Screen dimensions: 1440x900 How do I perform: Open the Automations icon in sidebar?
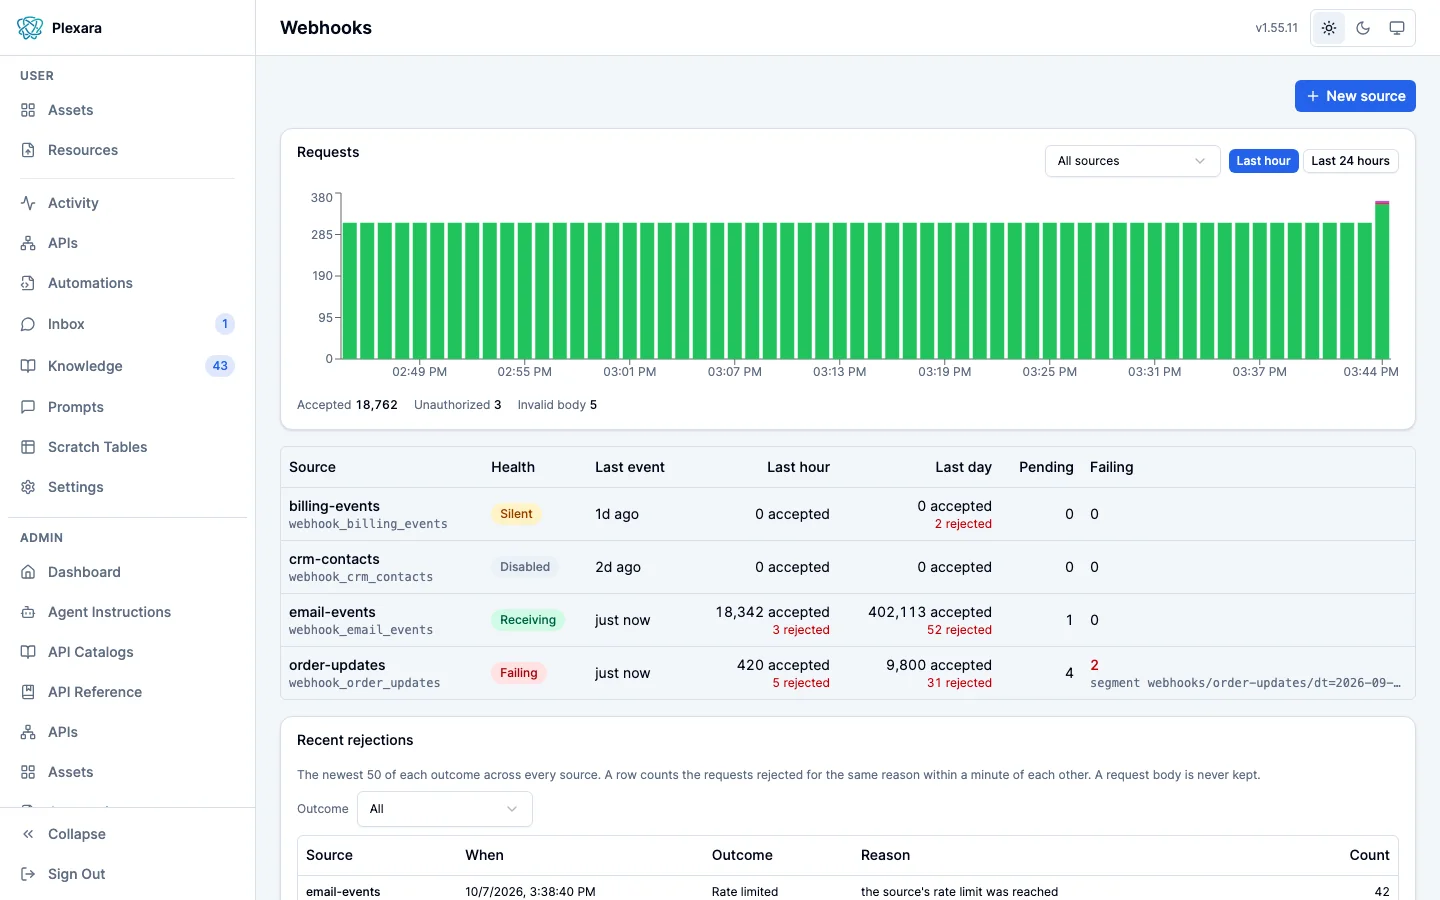click(x=28, y=283)
